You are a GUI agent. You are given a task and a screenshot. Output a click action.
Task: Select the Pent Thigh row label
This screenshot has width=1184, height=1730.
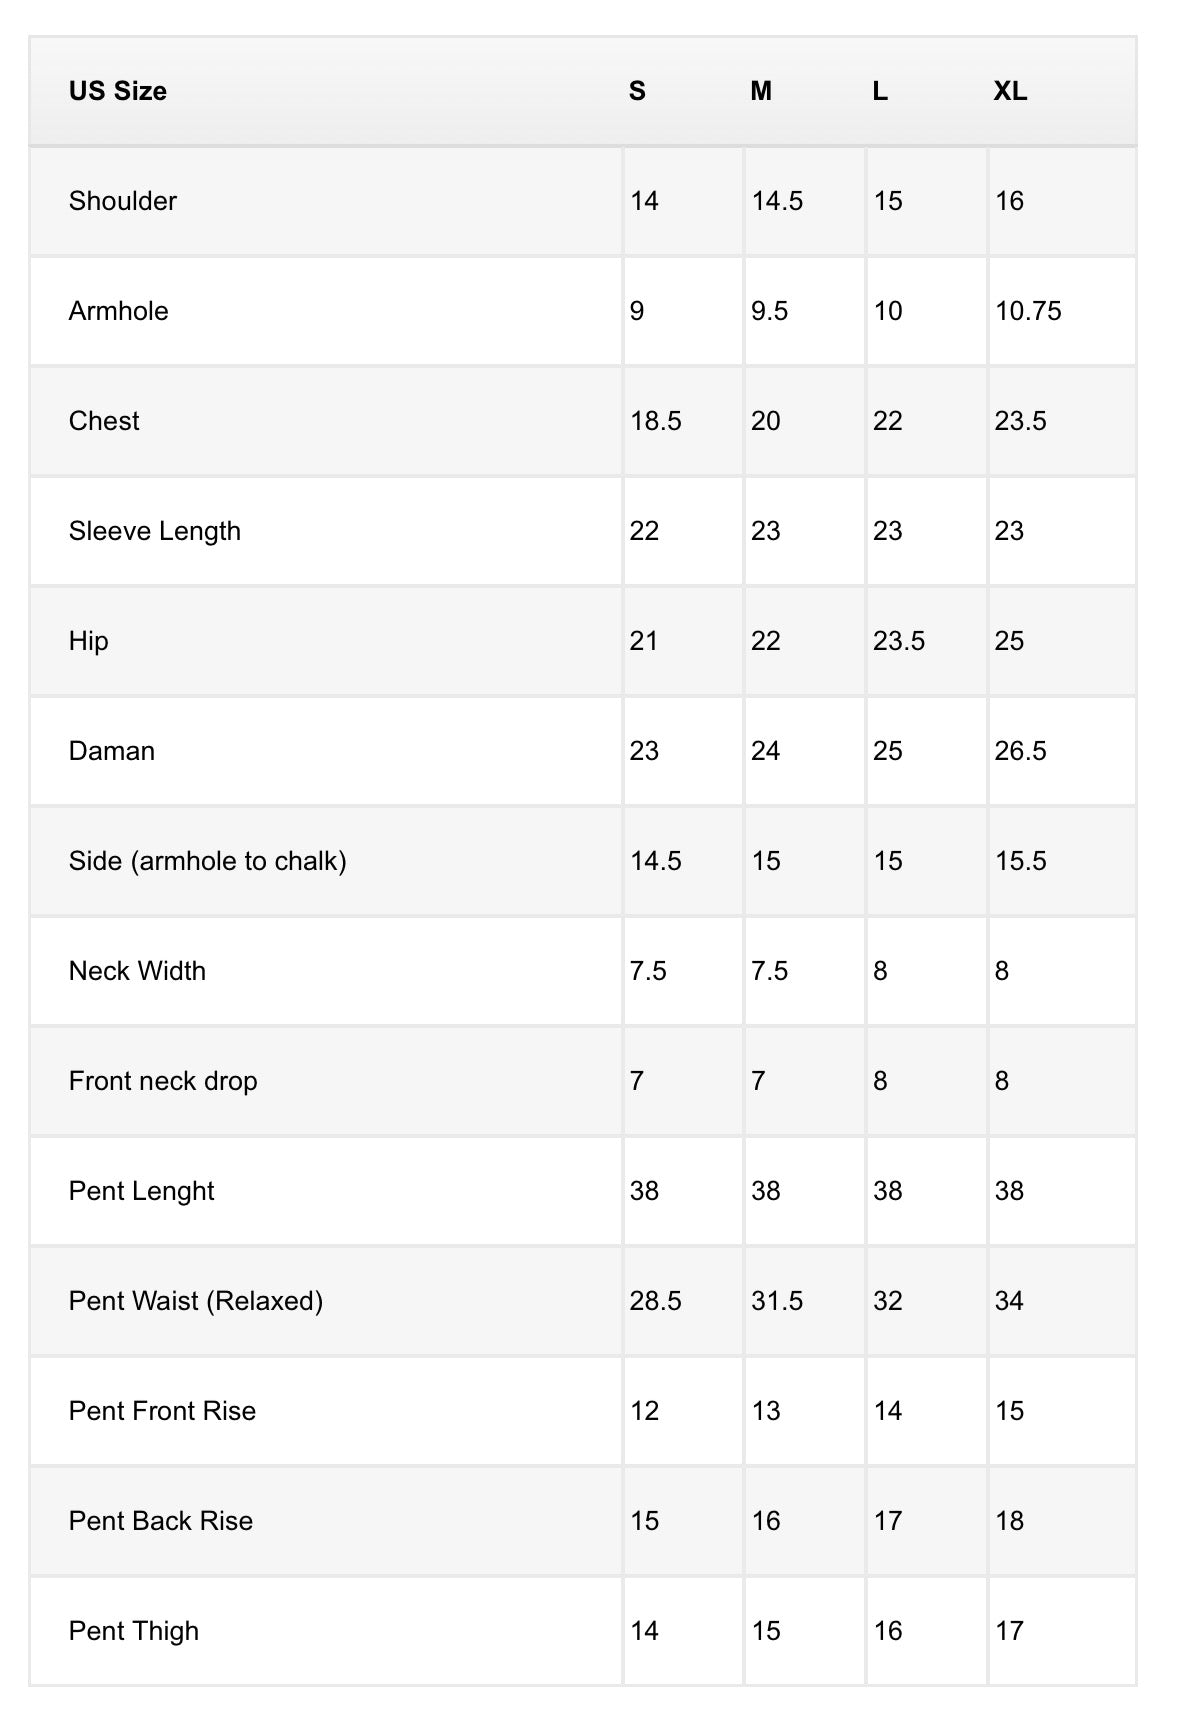(x=134, y=1631)
